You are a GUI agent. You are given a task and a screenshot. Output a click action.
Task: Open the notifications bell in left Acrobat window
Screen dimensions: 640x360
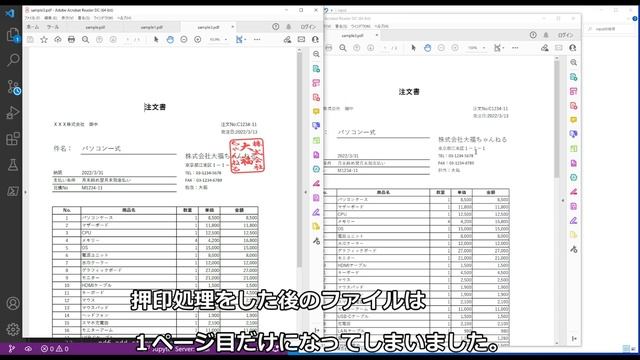(289, 27)
